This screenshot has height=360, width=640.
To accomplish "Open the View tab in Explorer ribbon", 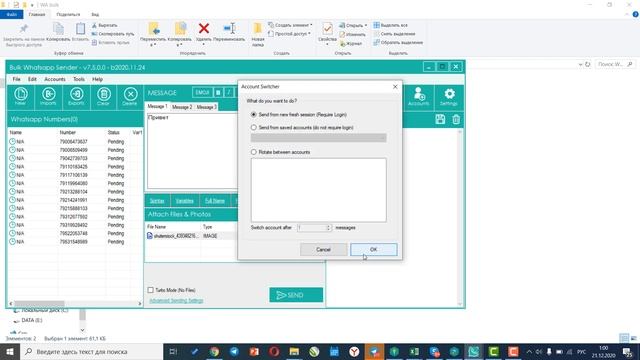I will pyautogui.click(x=95, y=14).
